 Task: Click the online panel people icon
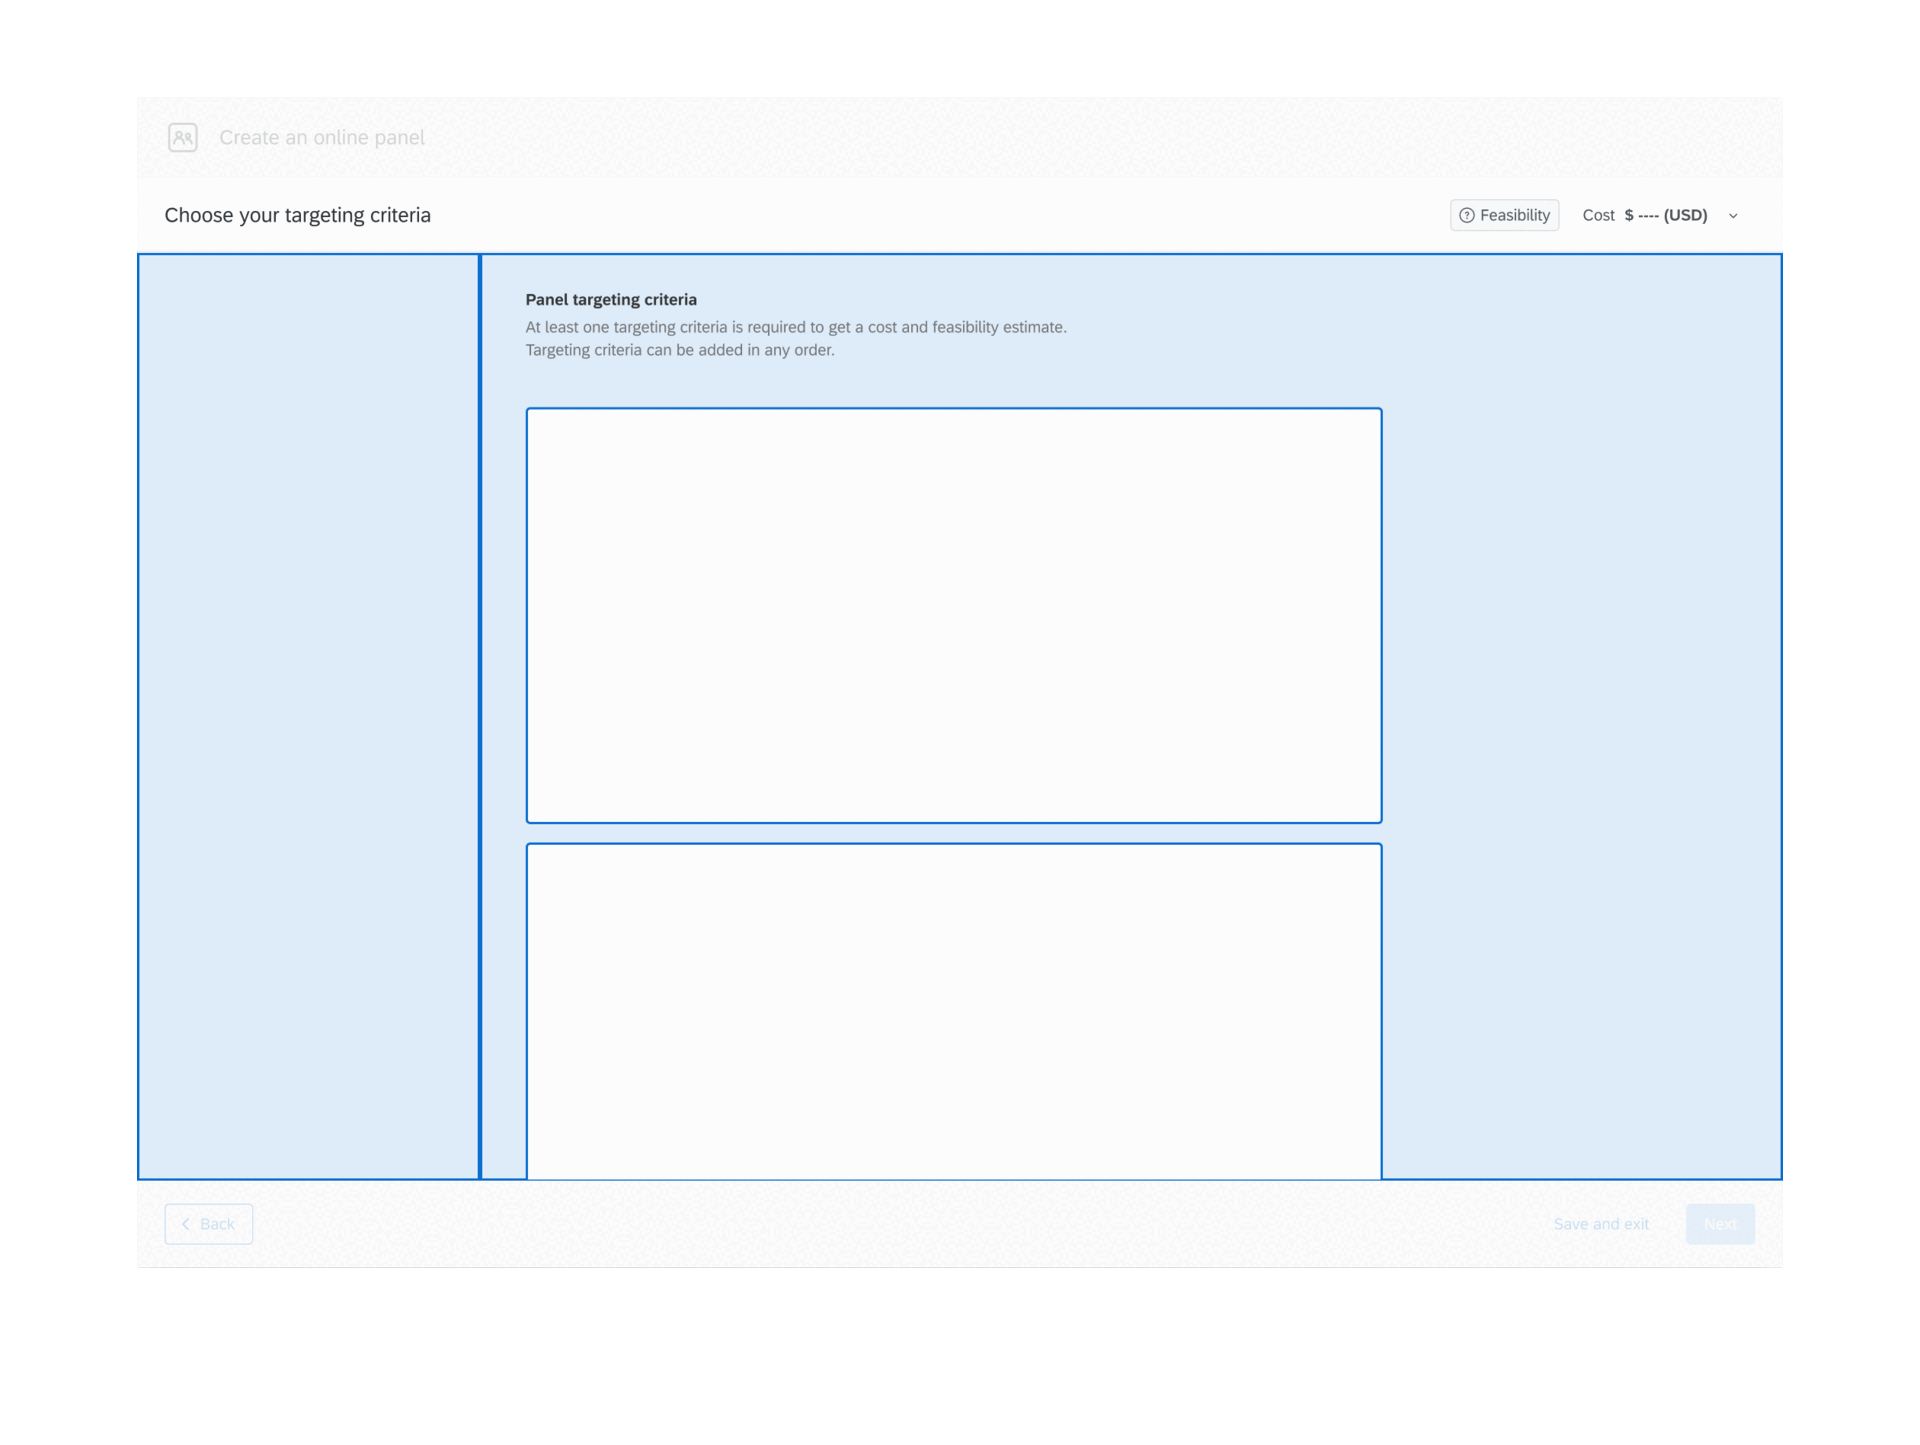(x=183, y=137)
